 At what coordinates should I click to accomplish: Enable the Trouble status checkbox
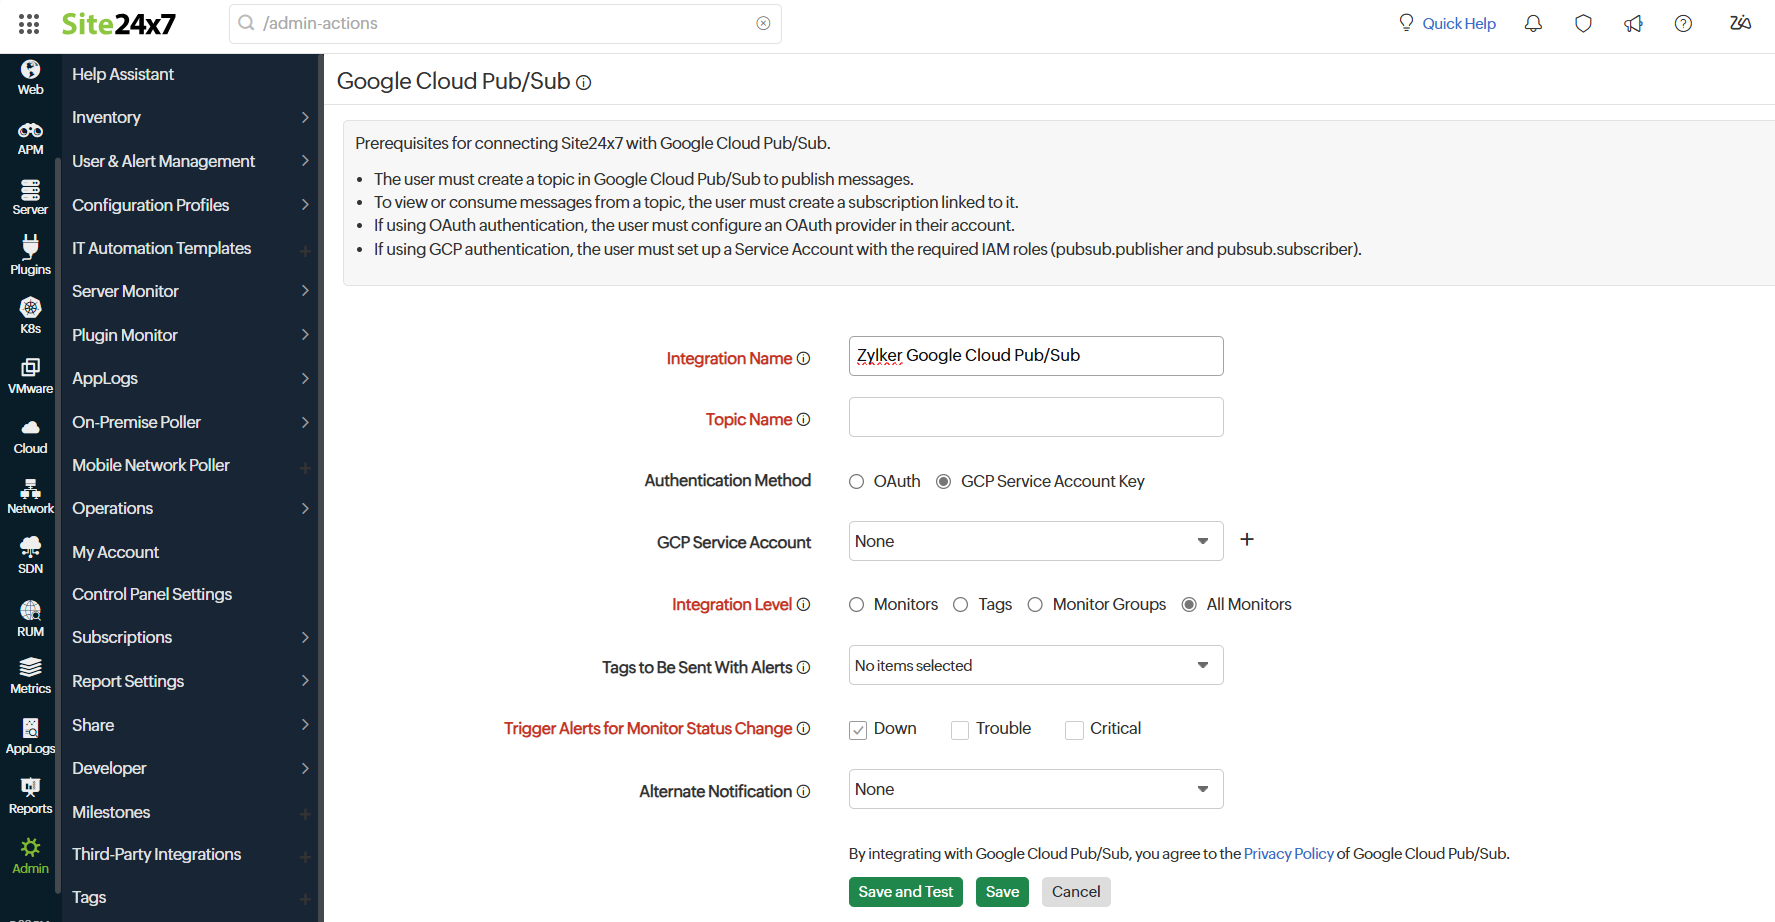pyautogui.click(x=960, y=730)
